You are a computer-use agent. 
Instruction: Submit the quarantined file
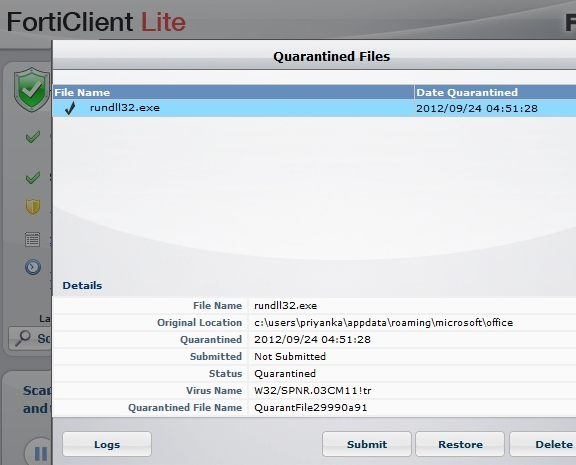[x=367, y=444]
